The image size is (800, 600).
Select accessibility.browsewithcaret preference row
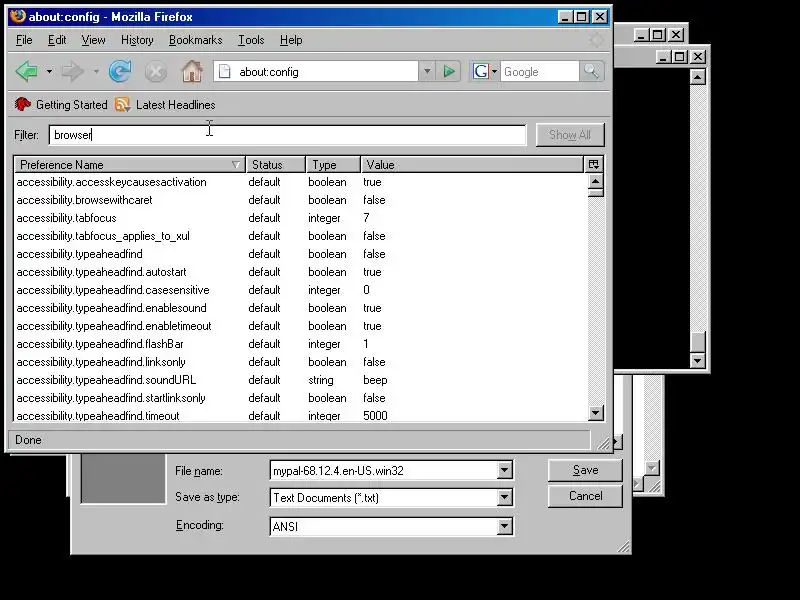point(301,200)
